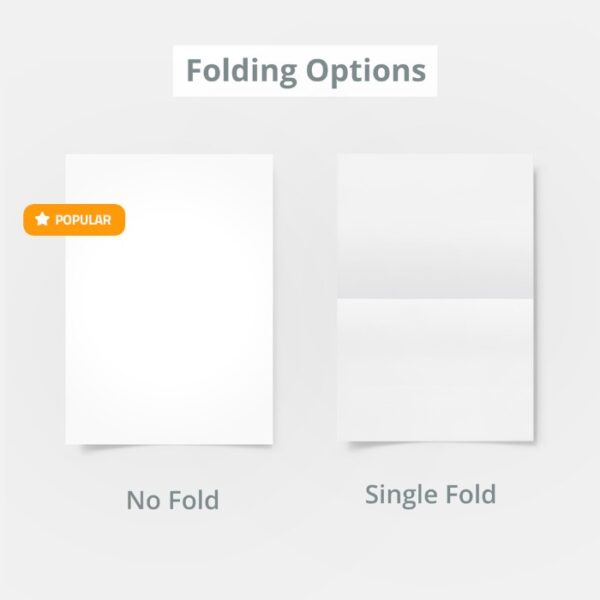Click the top-right corner of the No Fold sheet

(271, 157)
